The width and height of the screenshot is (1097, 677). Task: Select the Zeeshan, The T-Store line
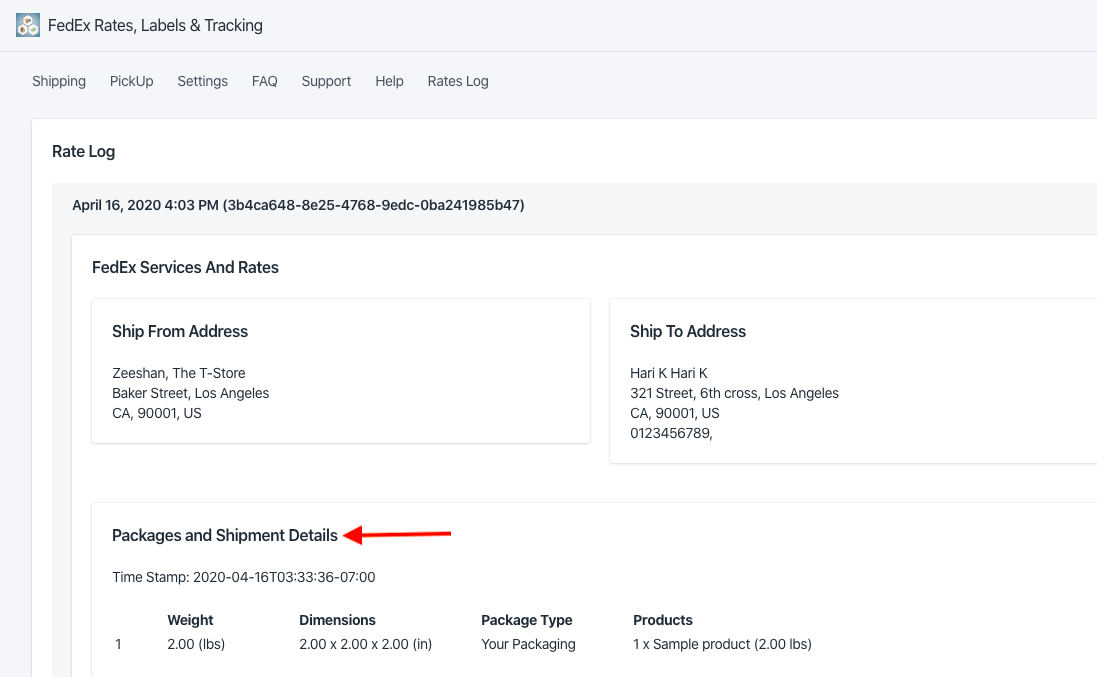click(x=178, y=373)
